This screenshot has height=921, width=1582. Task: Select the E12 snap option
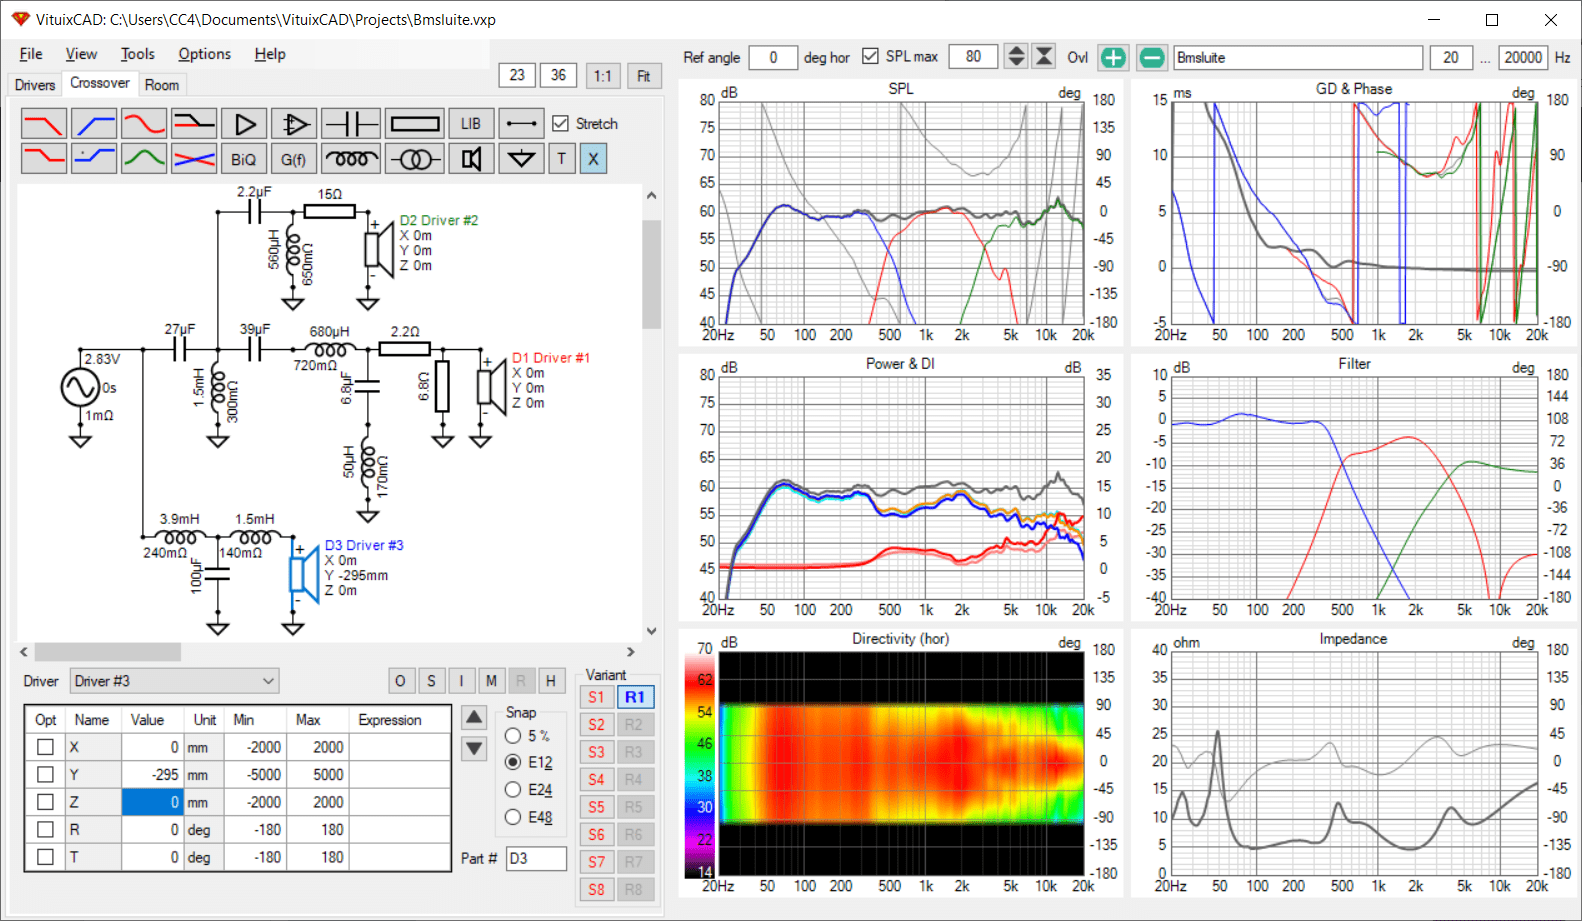pyautogui.click(x=513, y=762)
